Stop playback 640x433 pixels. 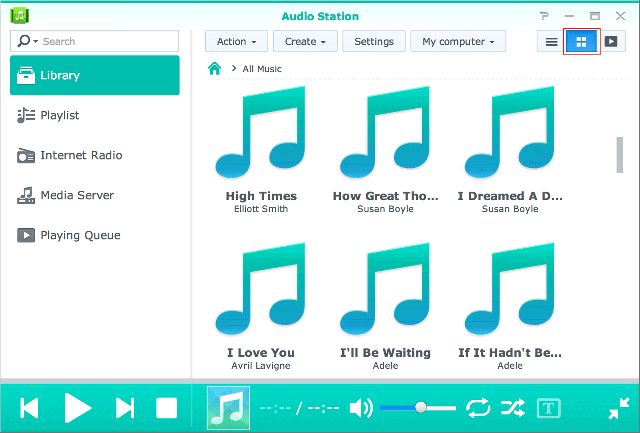point(167,408)
